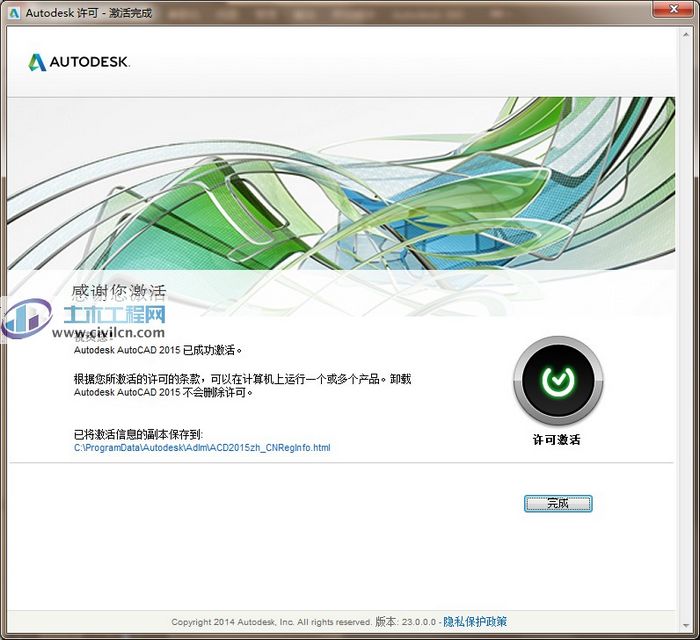700x640 pixels.
Task: Click the 感谢您激活 heading text
Action: coord(119,291)
